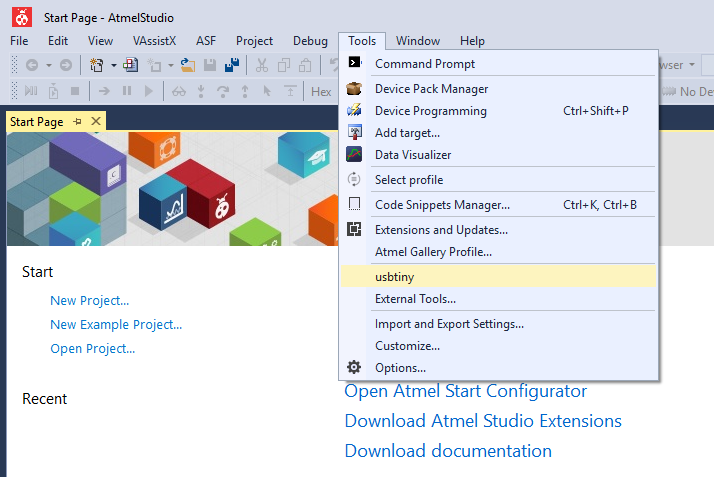The width and height of the screenshot is (714, 477).
Task: Click the single-disk Save icon
Action: click(x=209, y=65)
